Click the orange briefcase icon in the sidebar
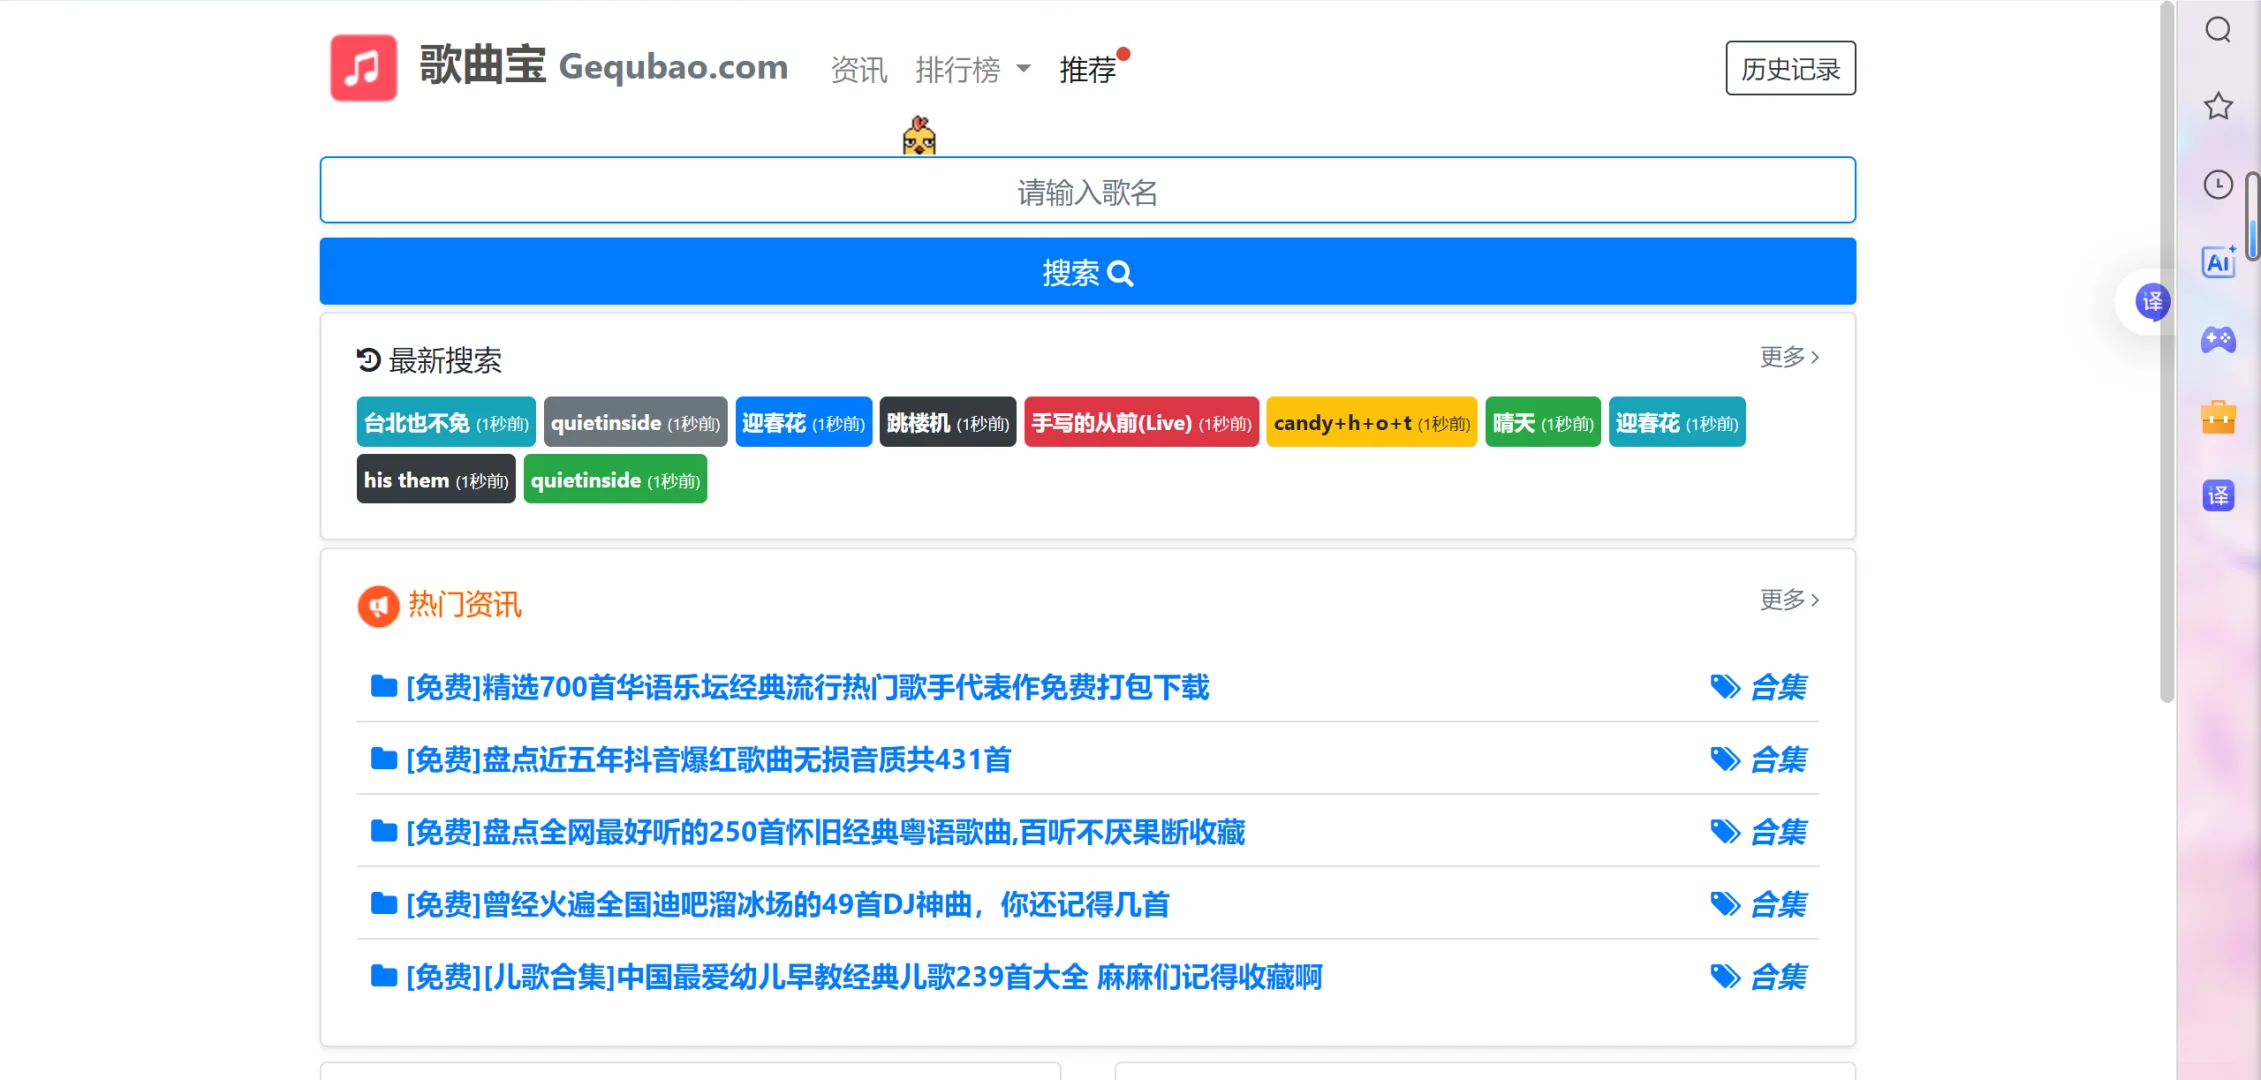This screenshot has height=1080, width=2261. tap(2218, 417)
